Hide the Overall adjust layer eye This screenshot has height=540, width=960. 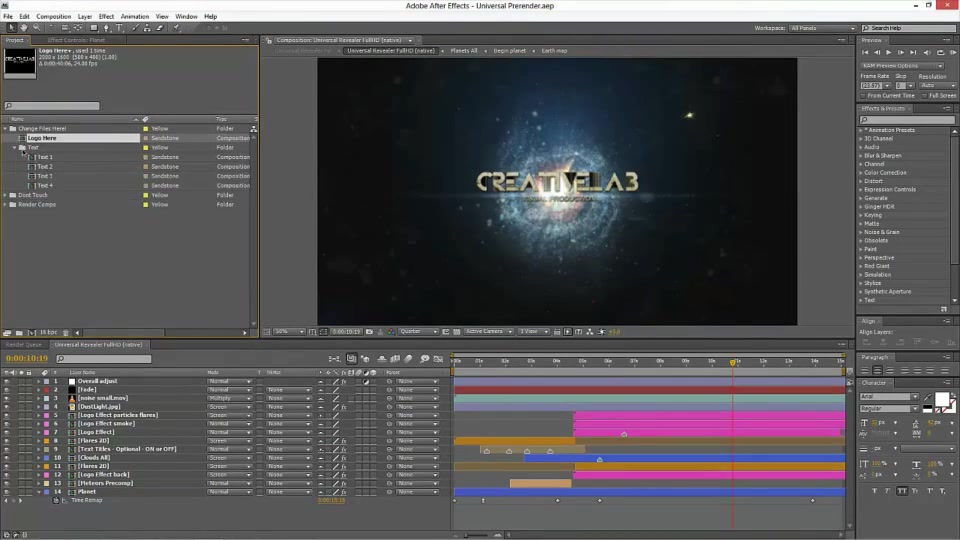coord(7,381)
